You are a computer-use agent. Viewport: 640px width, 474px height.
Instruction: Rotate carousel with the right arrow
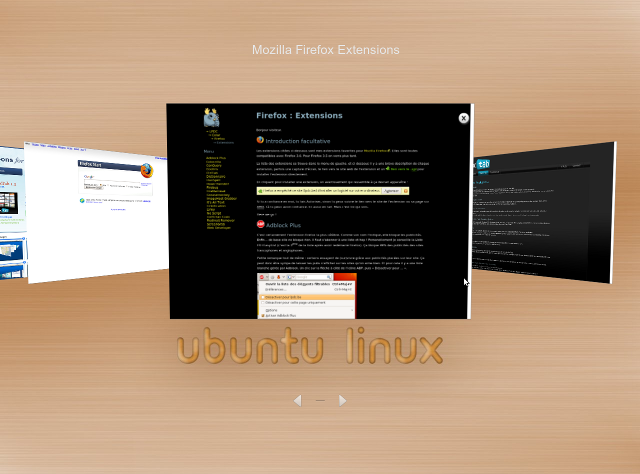point(342,401)
